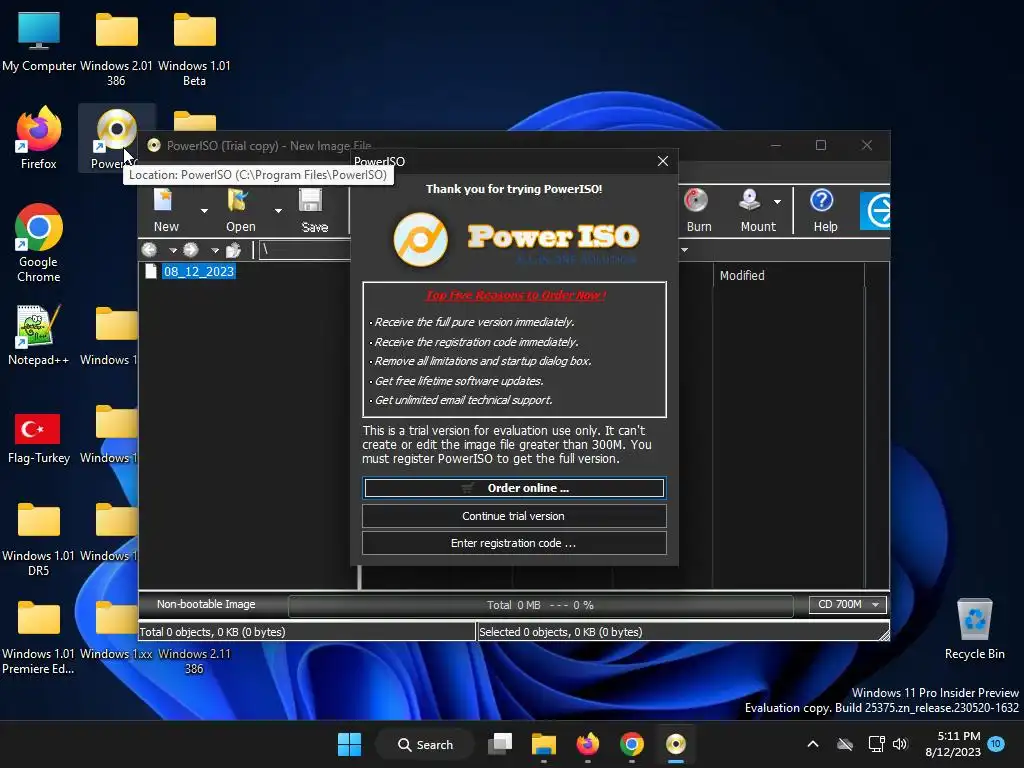
Task: Click the Non-bootable Image status label
Action: pos(206,604)
